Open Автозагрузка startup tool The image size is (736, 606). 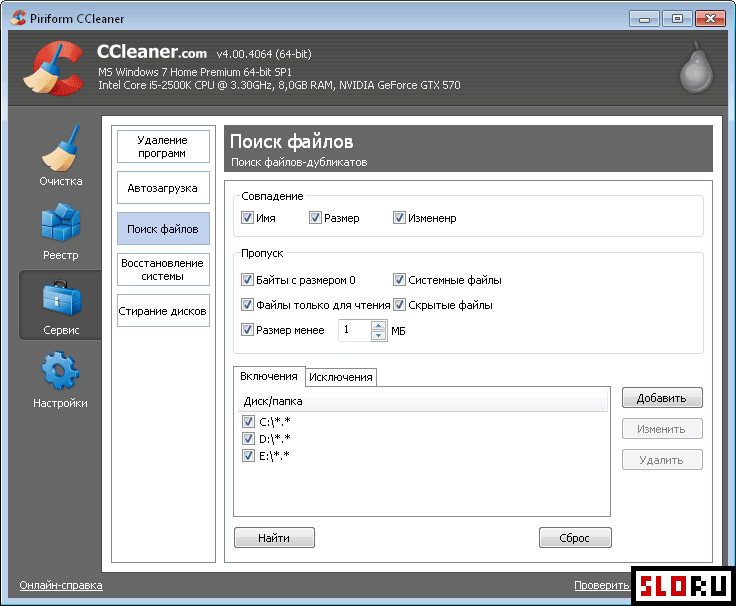(163, 188)
